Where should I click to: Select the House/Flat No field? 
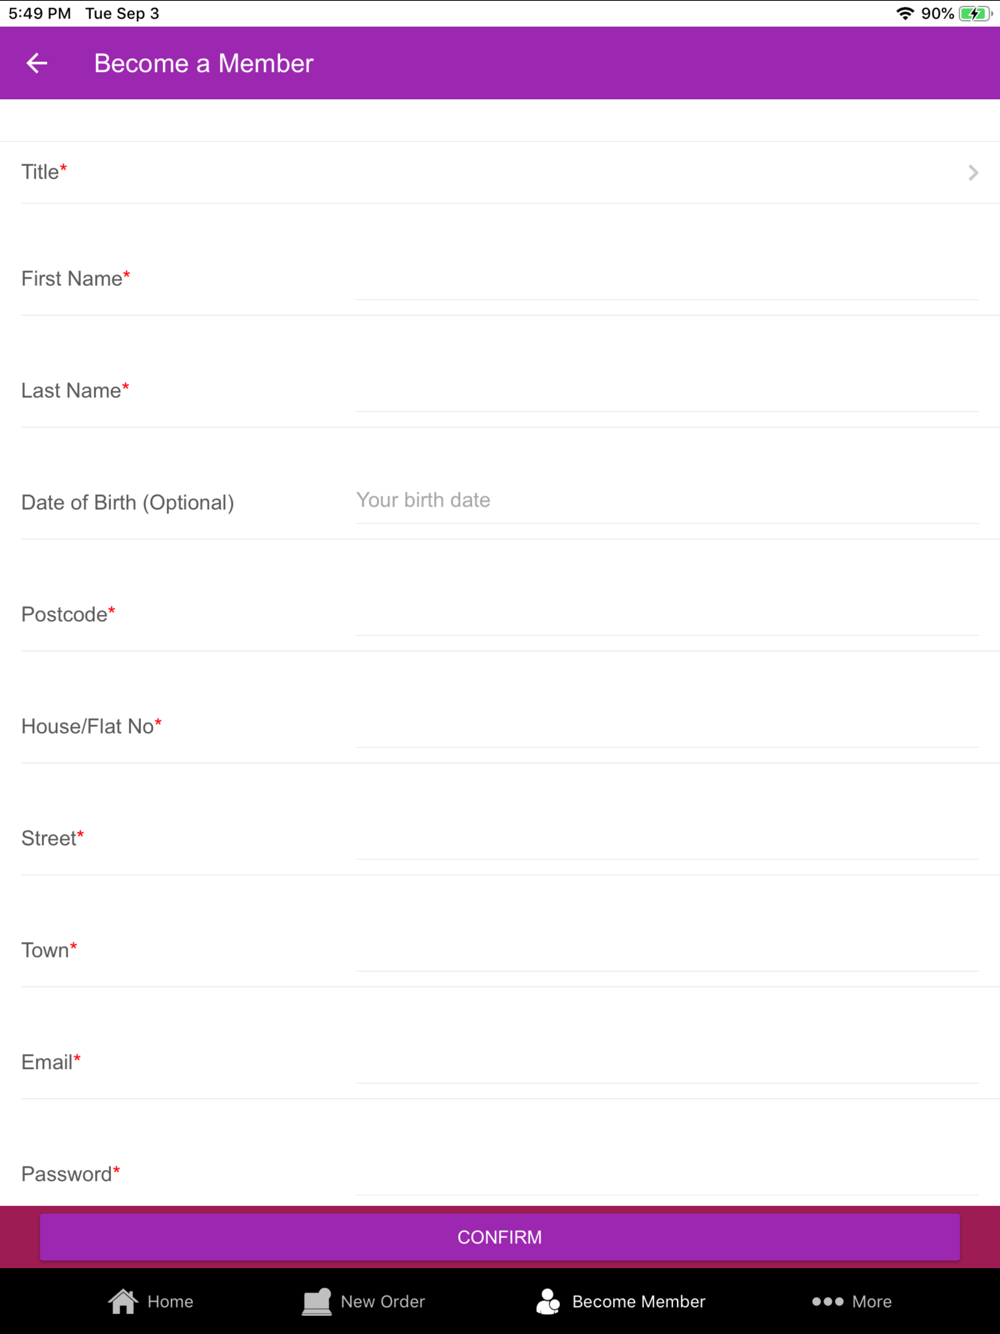(666, 726)
